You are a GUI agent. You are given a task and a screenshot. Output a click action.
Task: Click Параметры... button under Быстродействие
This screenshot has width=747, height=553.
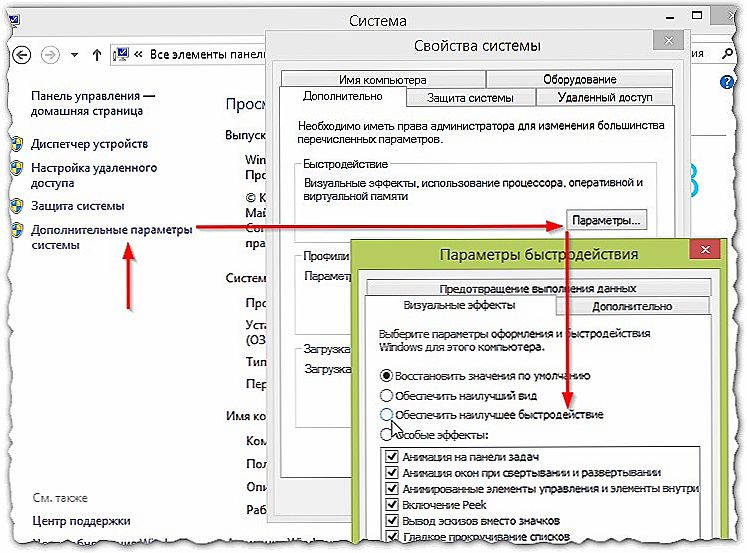[x=606, y=220]
